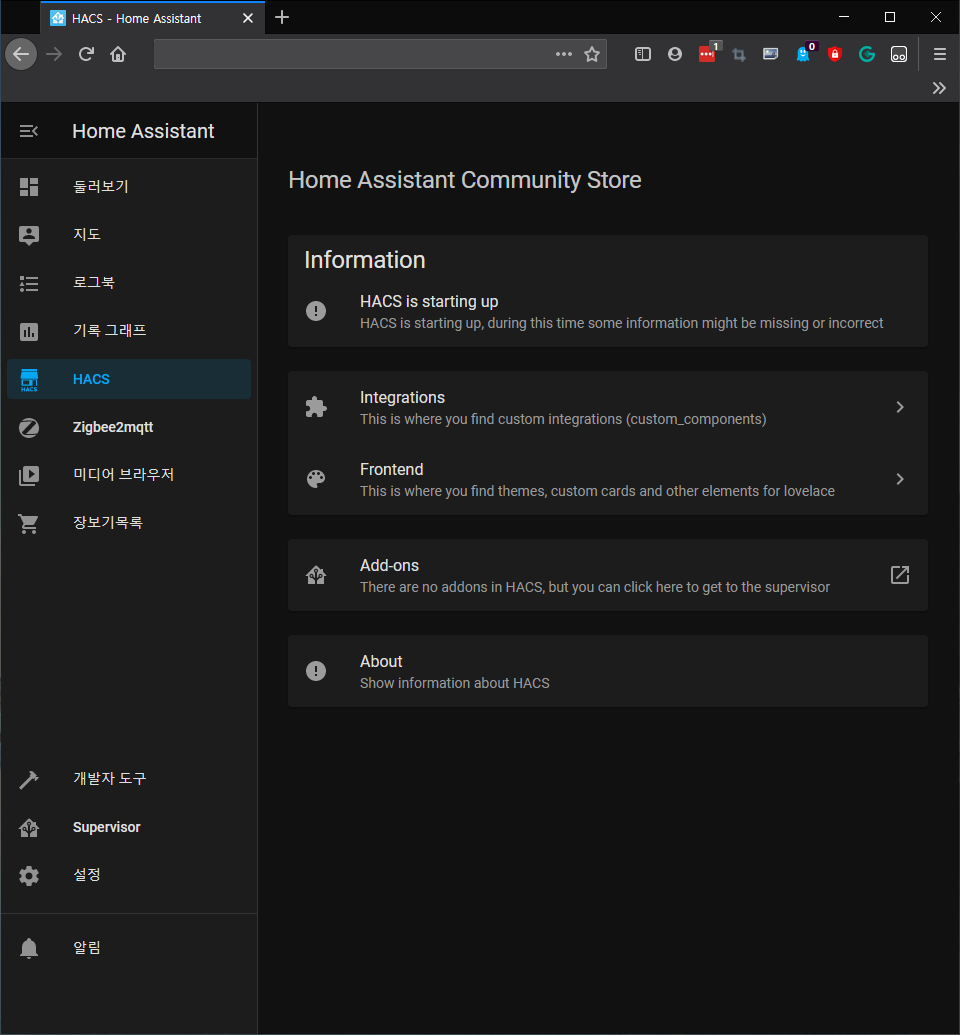The height and width of the screenshot is (1035, 960).
Task: Open the 로그북 logbook page
Action: 129,283
